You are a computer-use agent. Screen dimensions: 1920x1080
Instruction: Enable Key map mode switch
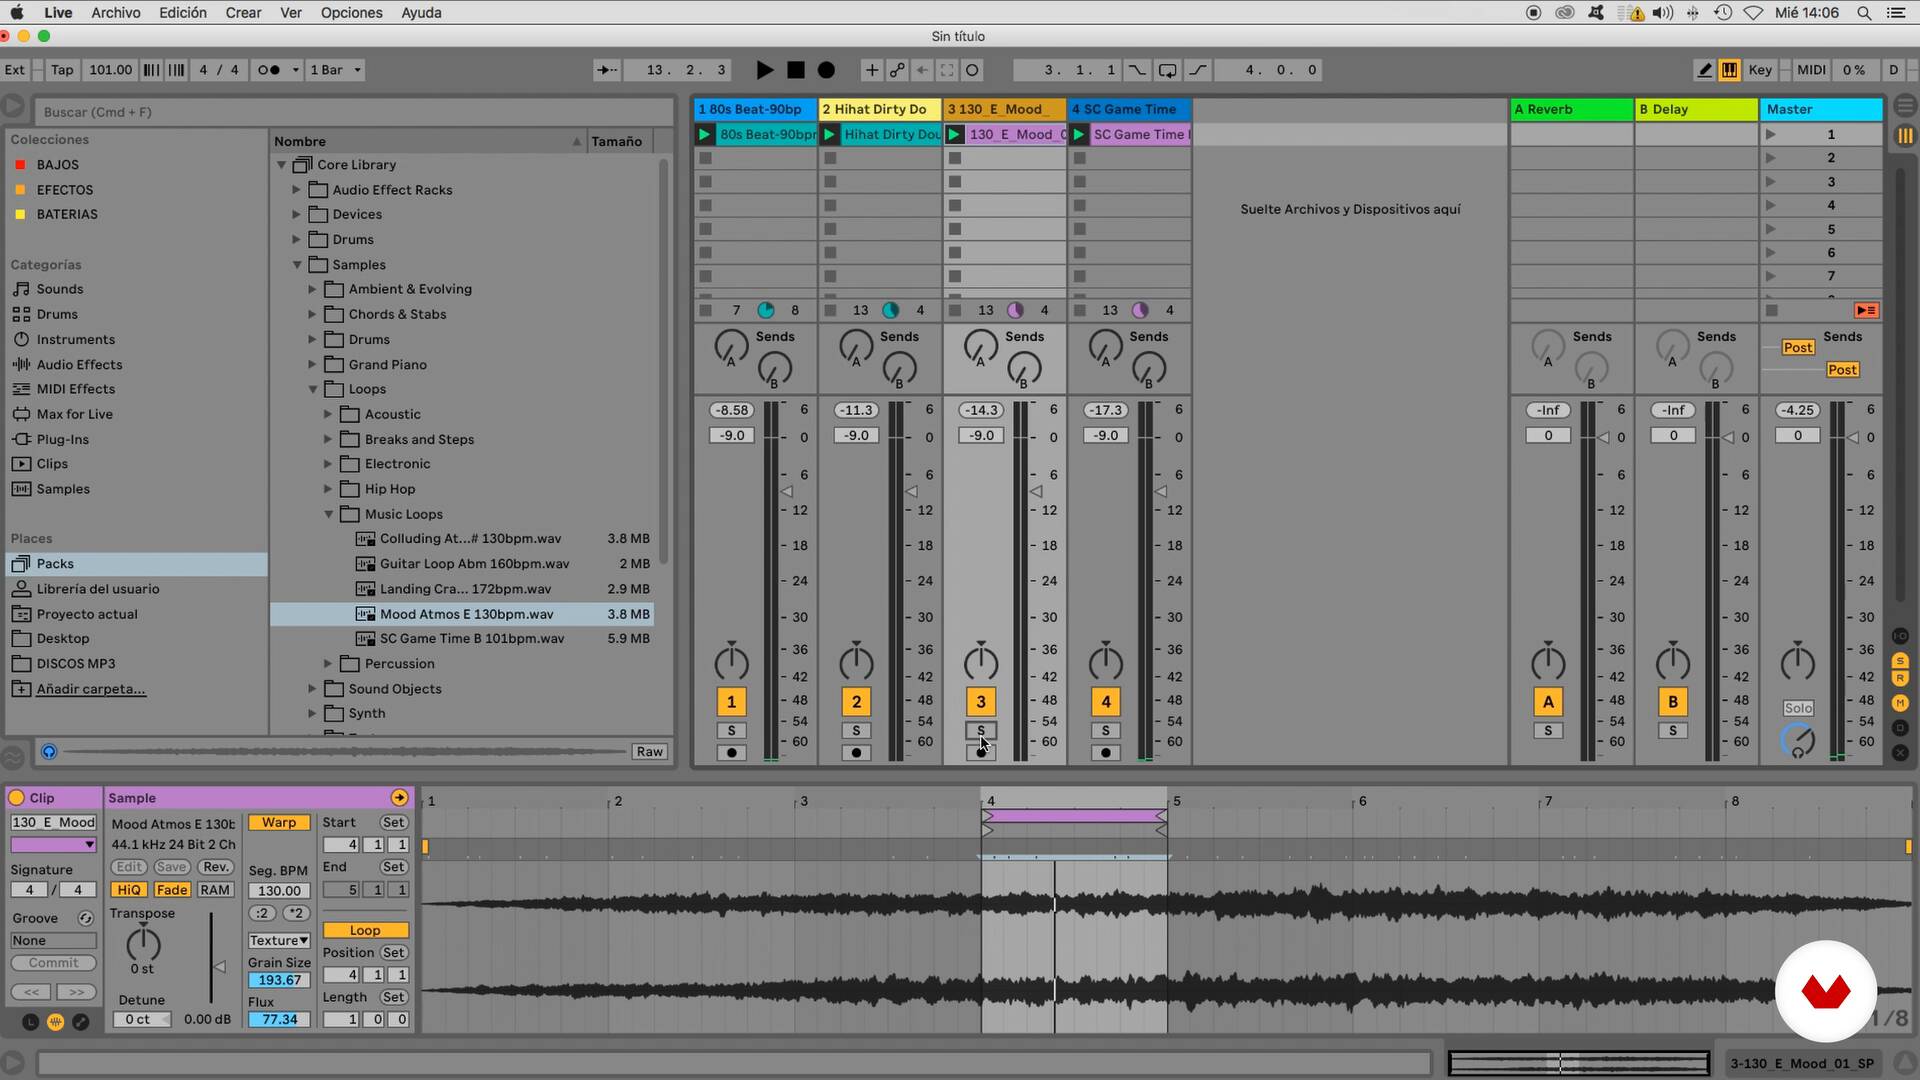click(1760, 70)
